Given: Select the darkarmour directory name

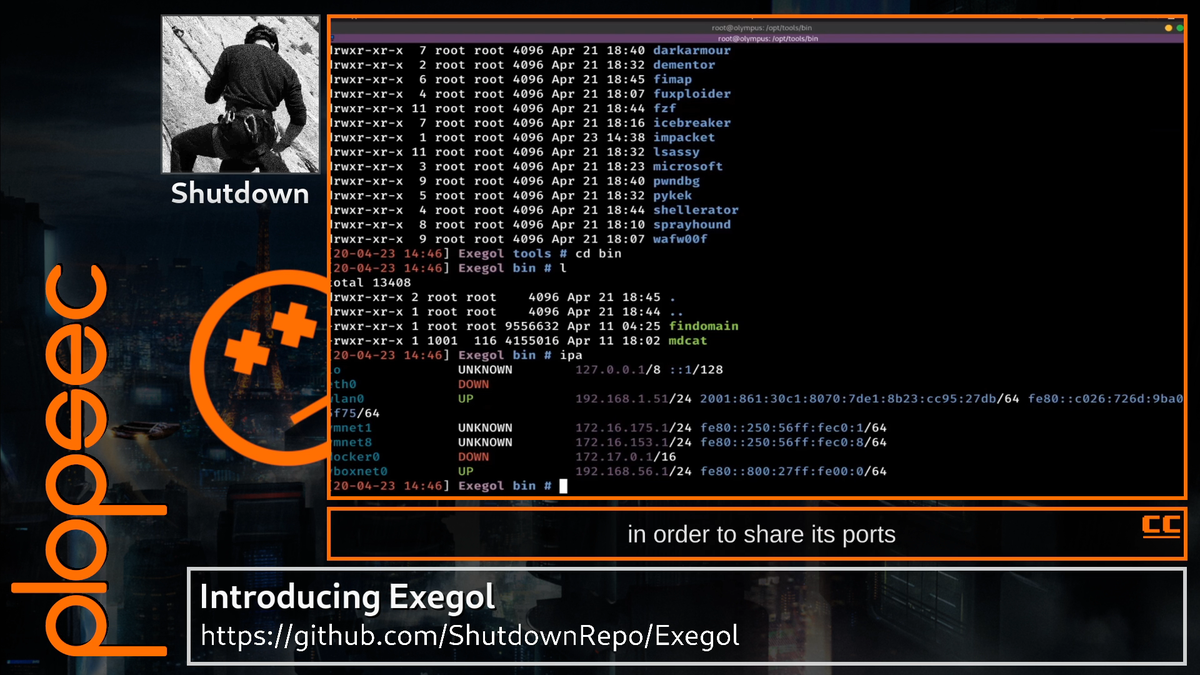Looking at the screenshot, I should coord(691,50).
